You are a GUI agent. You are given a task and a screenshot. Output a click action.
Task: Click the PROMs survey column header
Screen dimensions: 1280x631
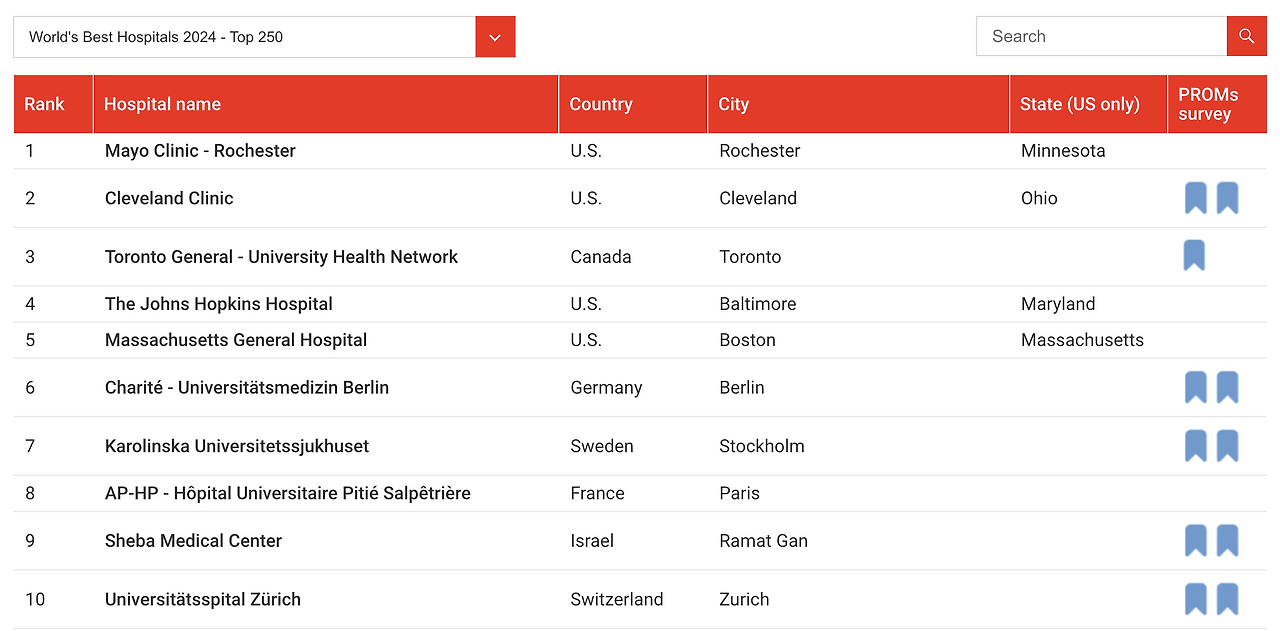1217,104
